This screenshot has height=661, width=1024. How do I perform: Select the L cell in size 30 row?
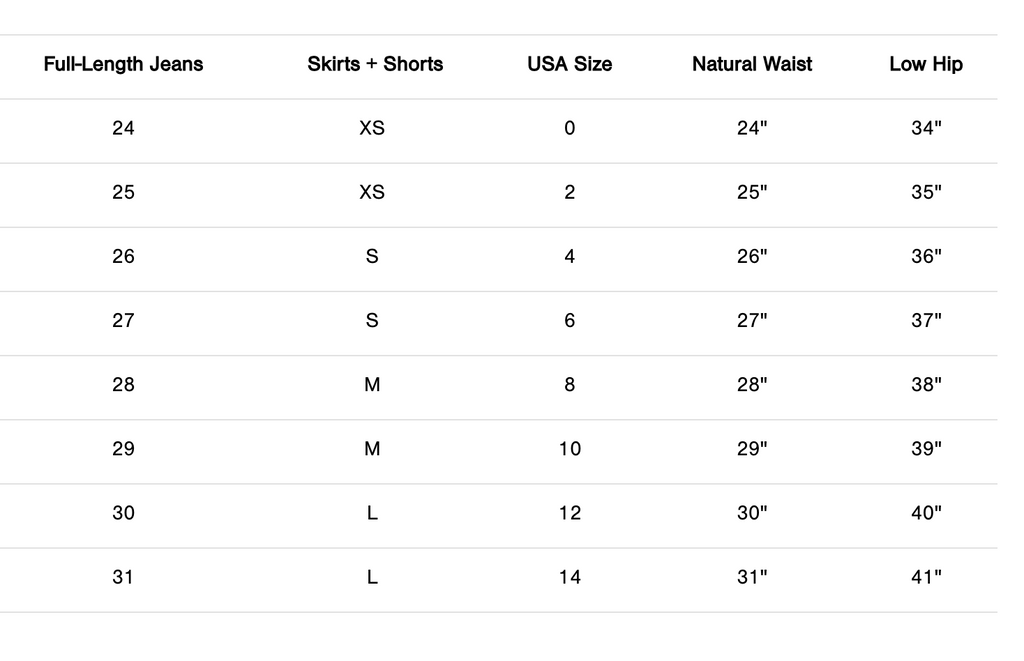pyautogui.click(x=372, y=513)
